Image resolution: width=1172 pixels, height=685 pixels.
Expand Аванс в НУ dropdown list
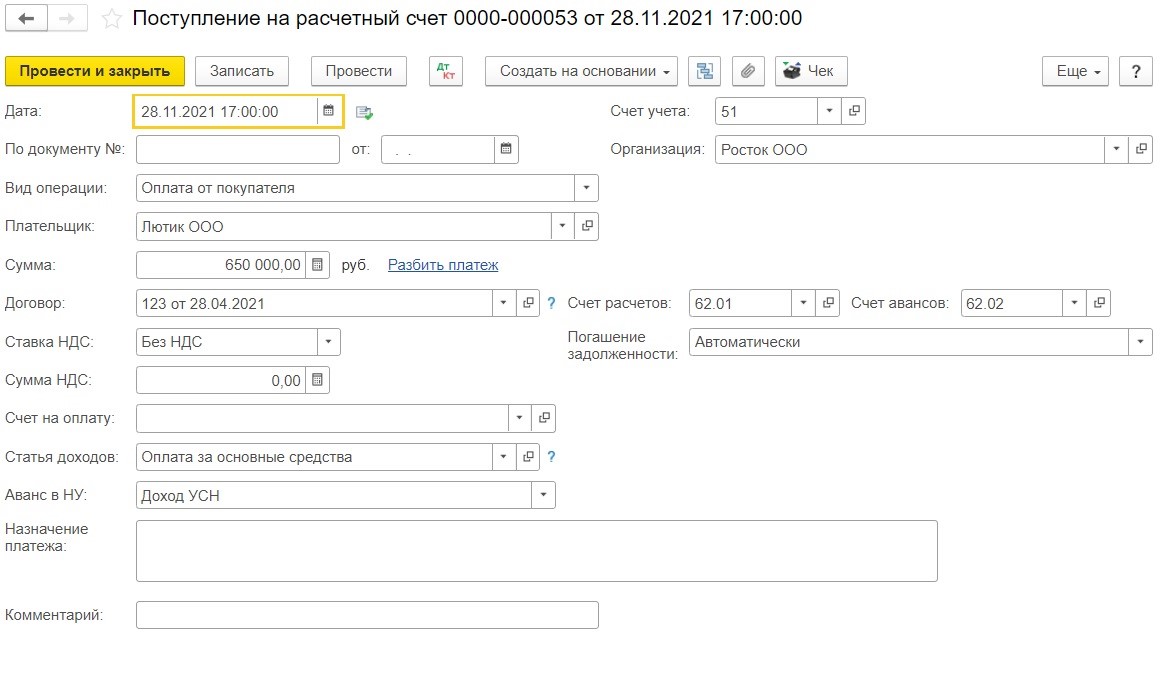(x=543, y=495)
